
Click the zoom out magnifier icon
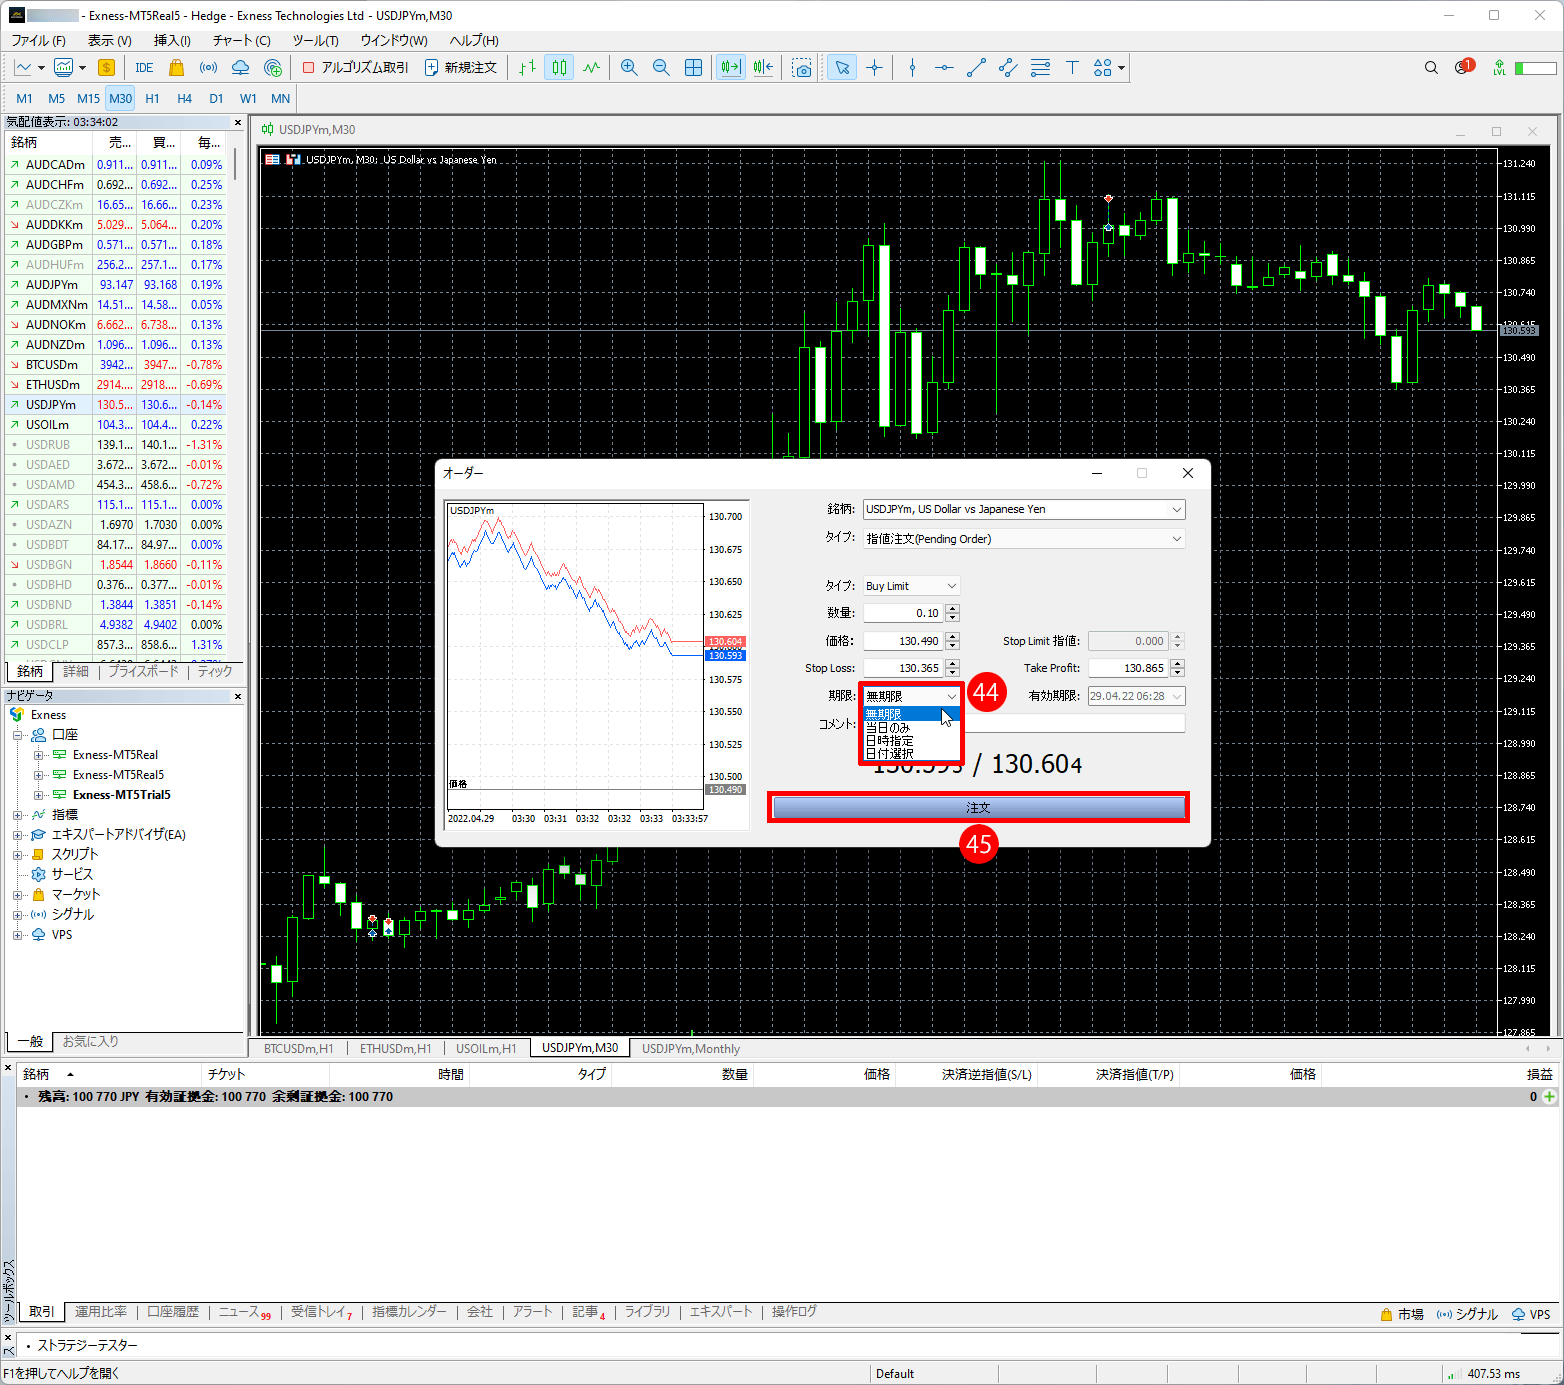coord(661,67)
